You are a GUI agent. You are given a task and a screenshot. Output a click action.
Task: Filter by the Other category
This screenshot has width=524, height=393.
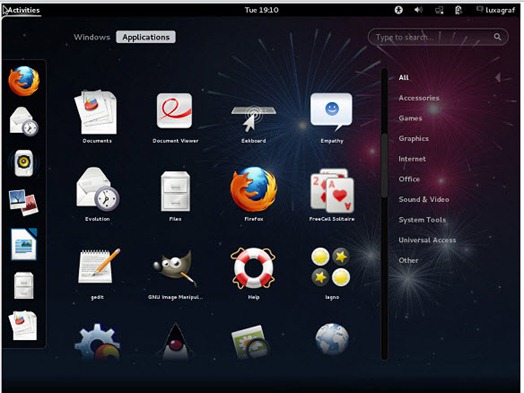[408, 260]
